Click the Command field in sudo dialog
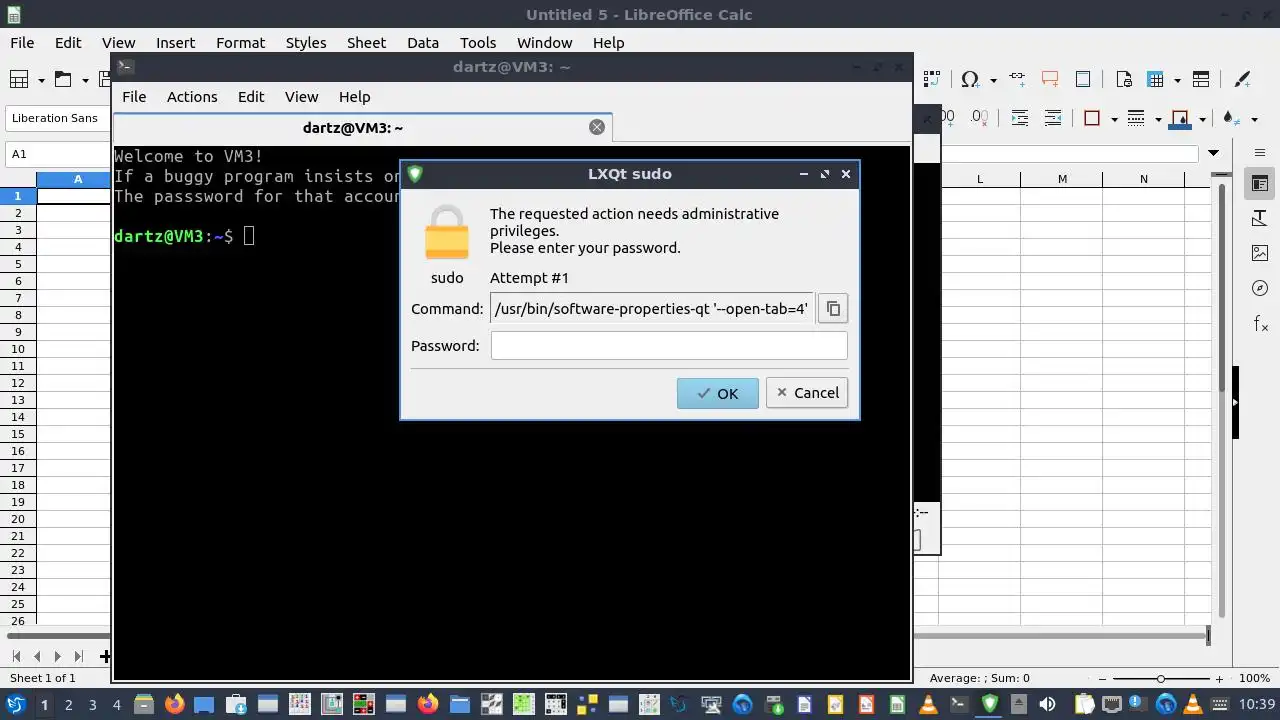 coord(652,309)
